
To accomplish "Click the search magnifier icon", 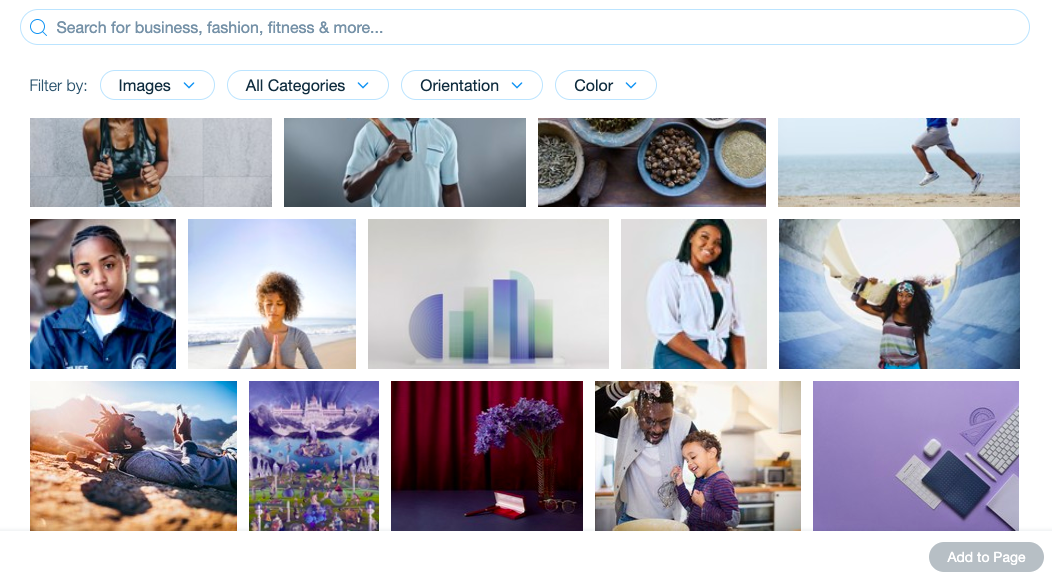I will point(38,28).
